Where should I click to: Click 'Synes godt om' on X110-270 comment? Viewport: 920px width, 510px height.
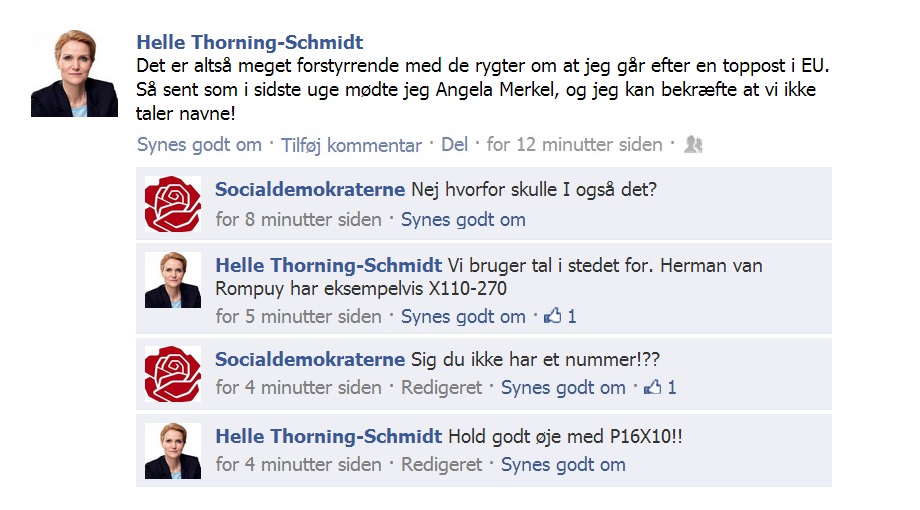point(463,317)
